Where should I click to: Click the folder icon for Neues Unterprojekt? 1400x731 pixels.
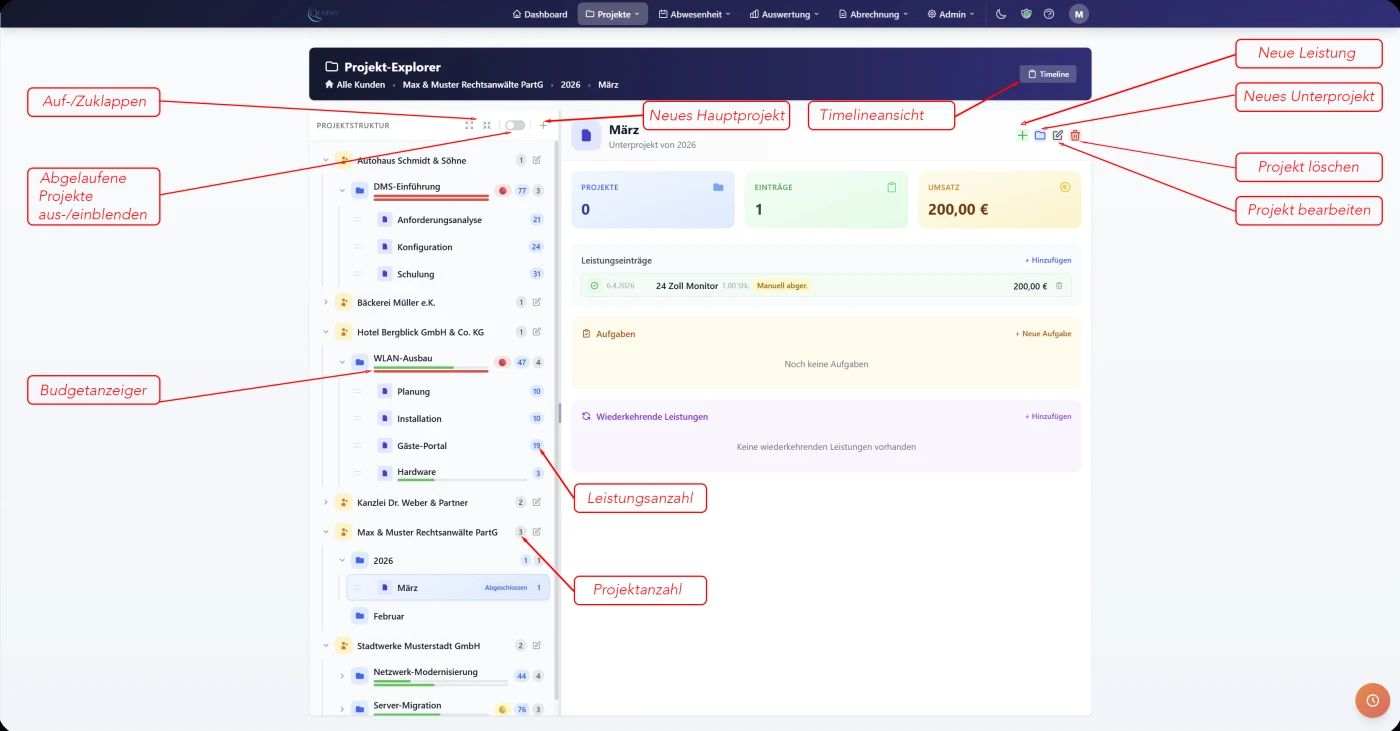(x=1040, y=135)
